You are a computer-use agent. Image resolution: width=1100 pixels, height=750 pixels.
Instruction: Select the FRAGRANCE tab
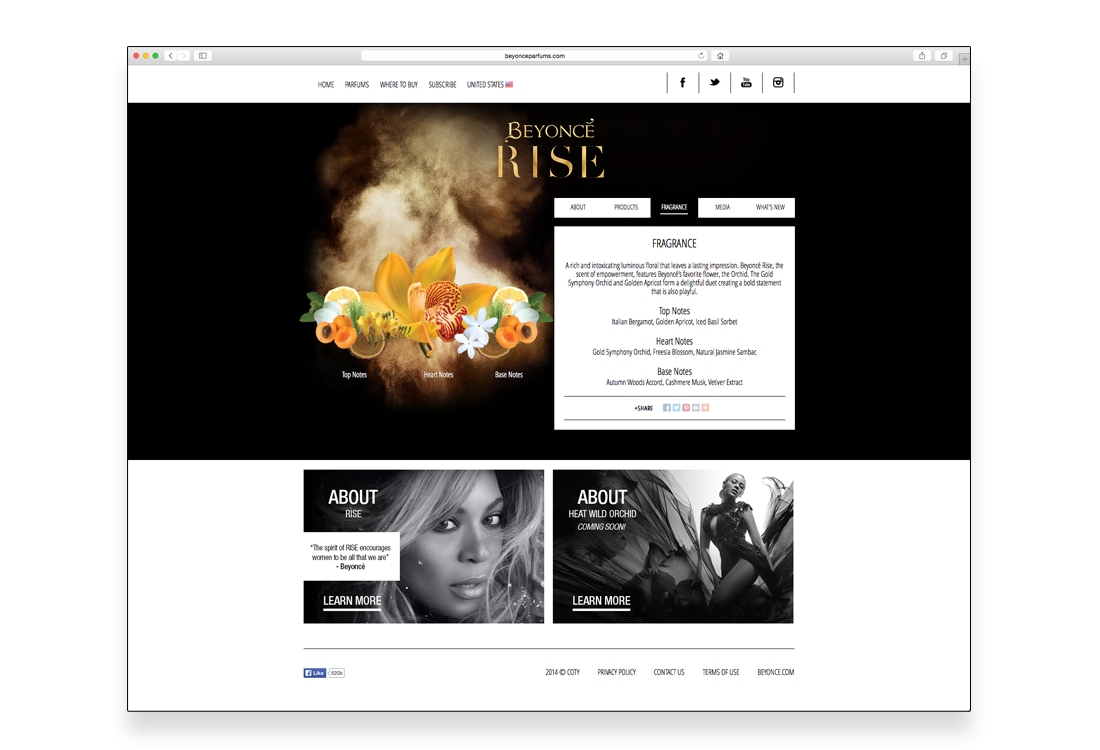[x=674, y=207]
